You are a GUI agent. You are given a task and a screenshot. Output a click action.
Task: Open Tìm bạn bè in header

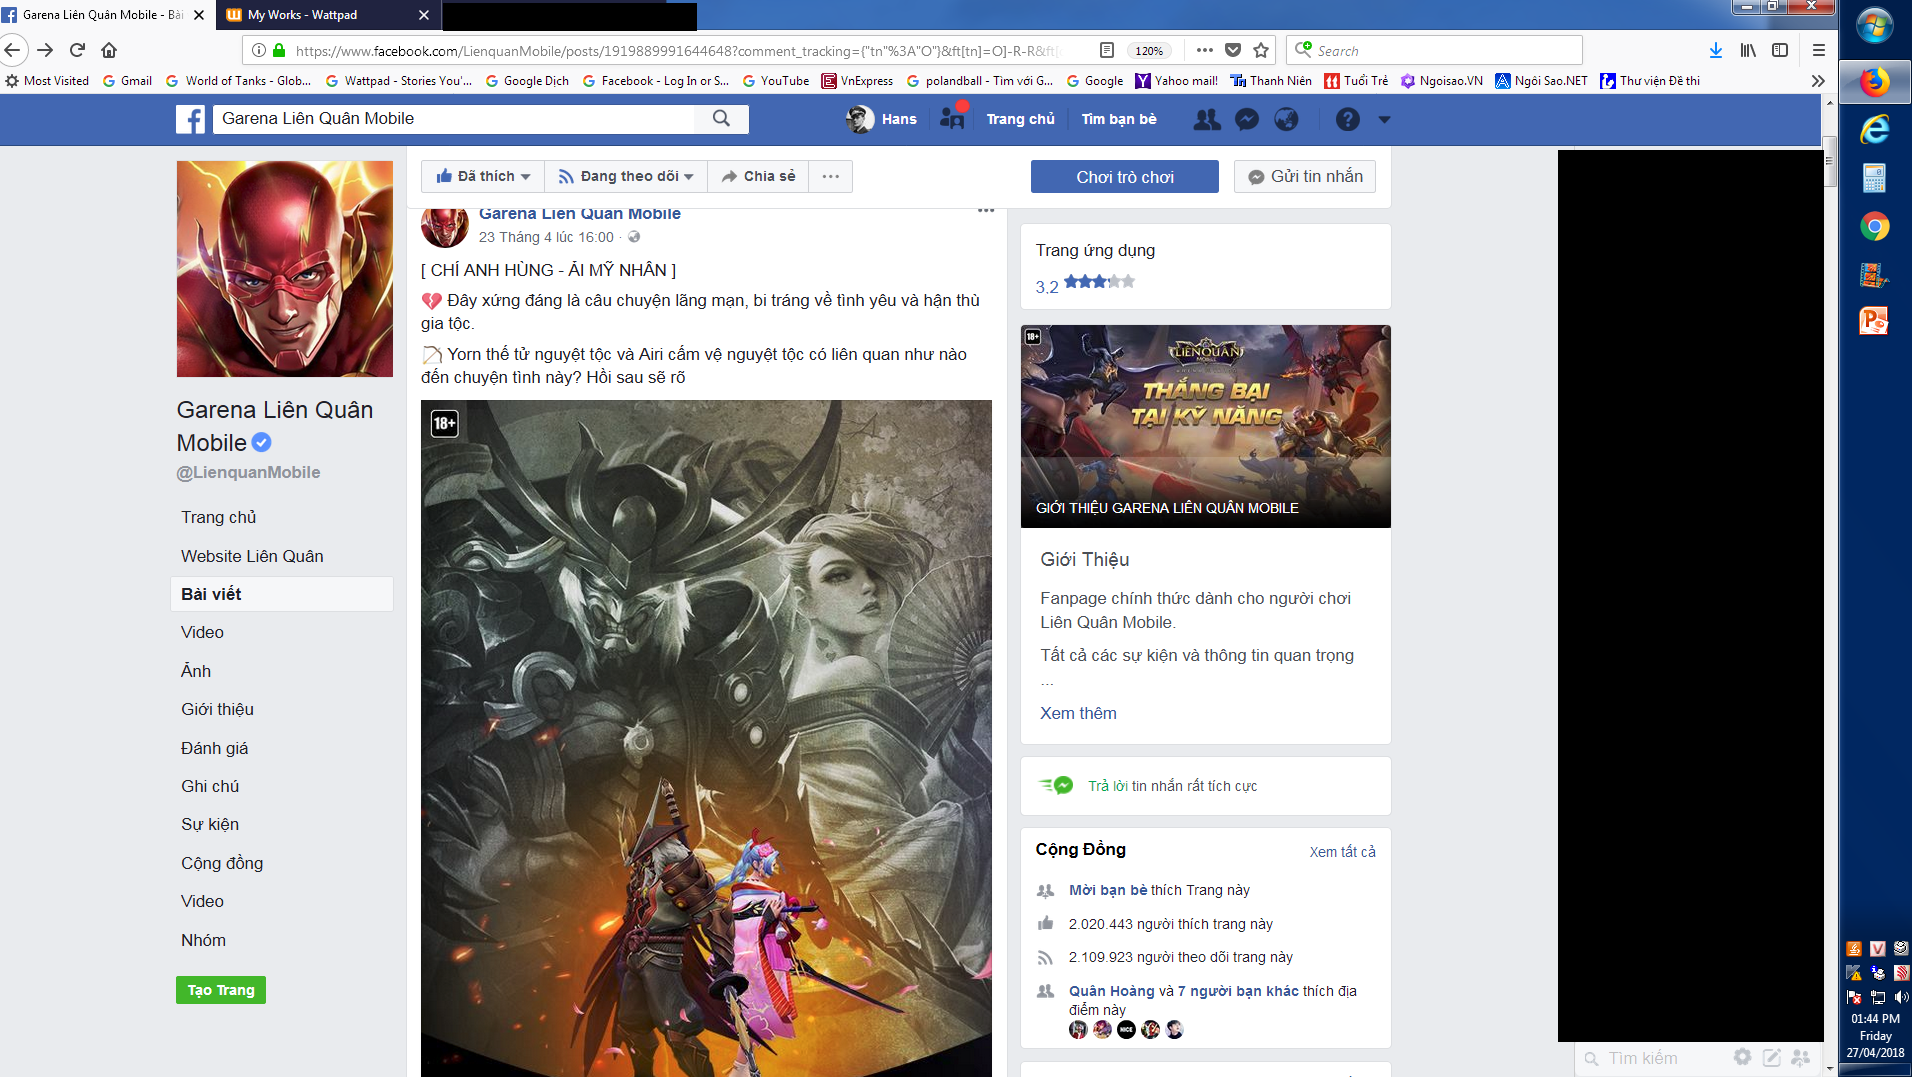point(1119,119)
